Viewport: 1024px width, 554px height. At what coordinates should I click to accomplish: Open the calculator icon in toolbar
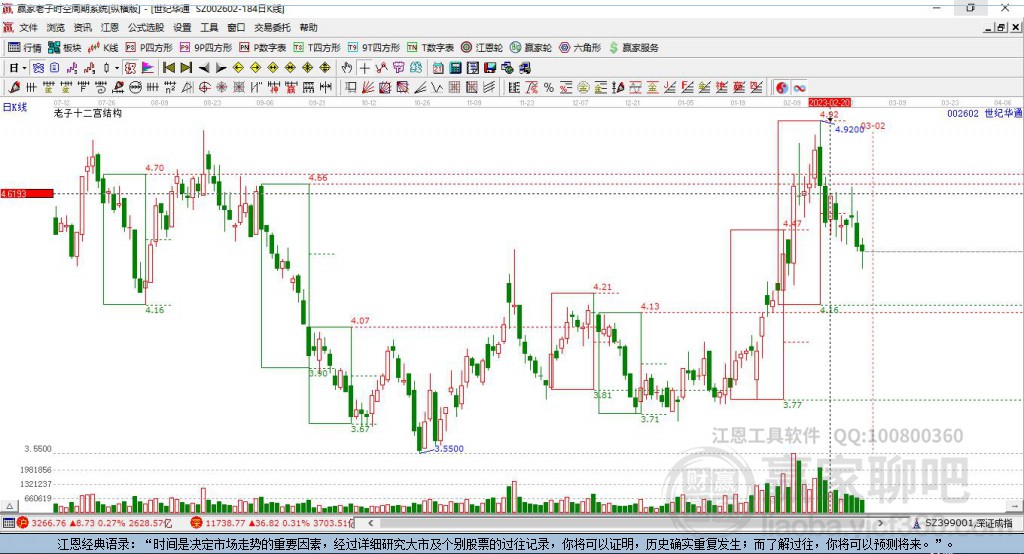455,68
